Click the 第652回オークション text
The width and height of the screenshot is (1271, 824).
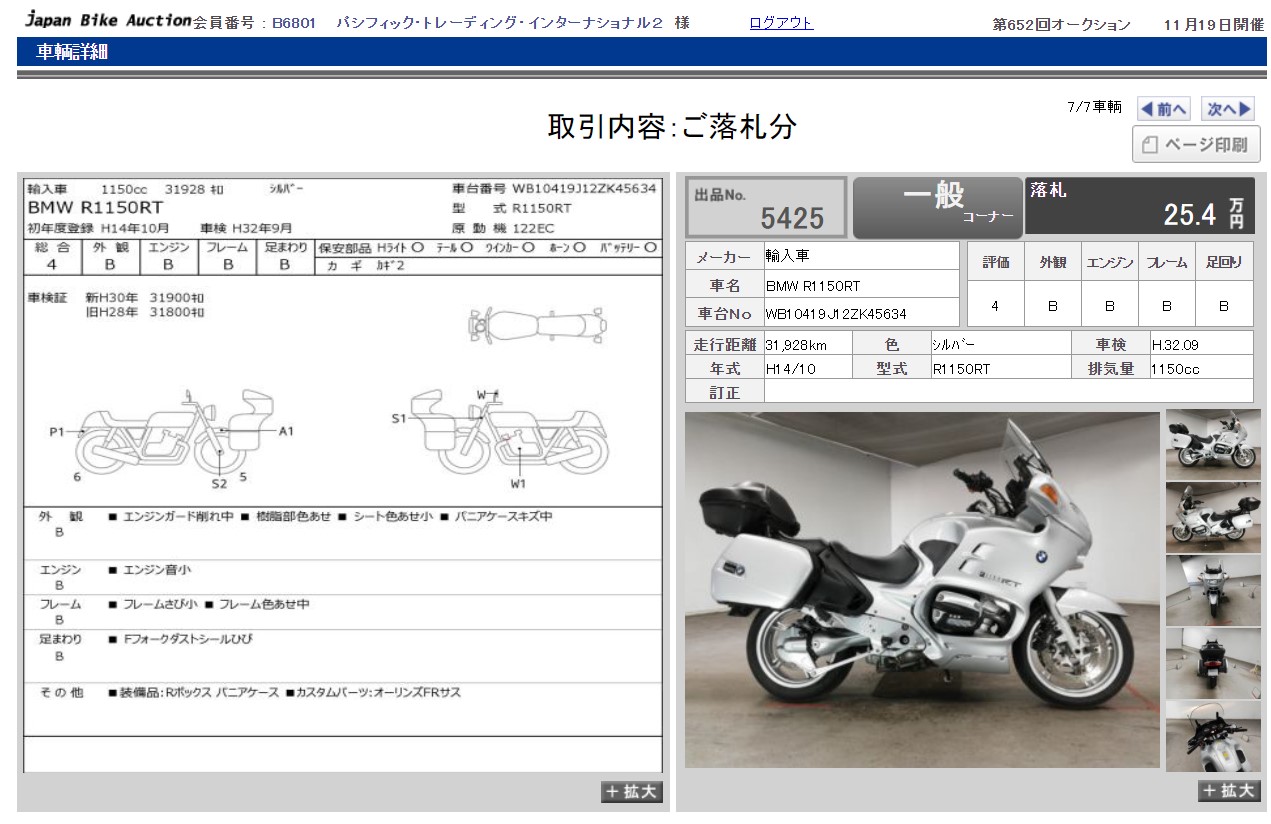[1061, 24]
